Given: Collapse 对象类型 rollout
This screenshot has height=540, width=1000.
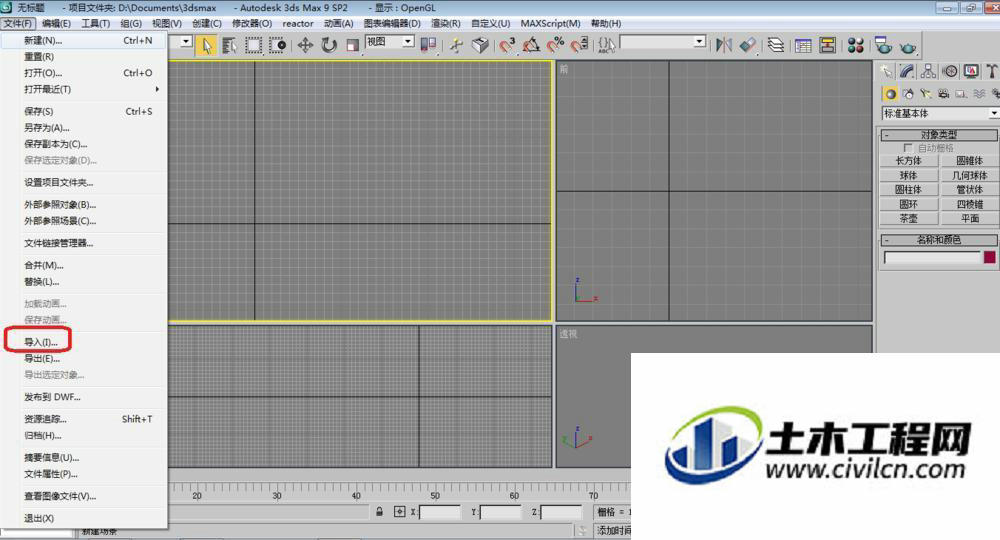Looking at the screenshot, I should point(939,135).
